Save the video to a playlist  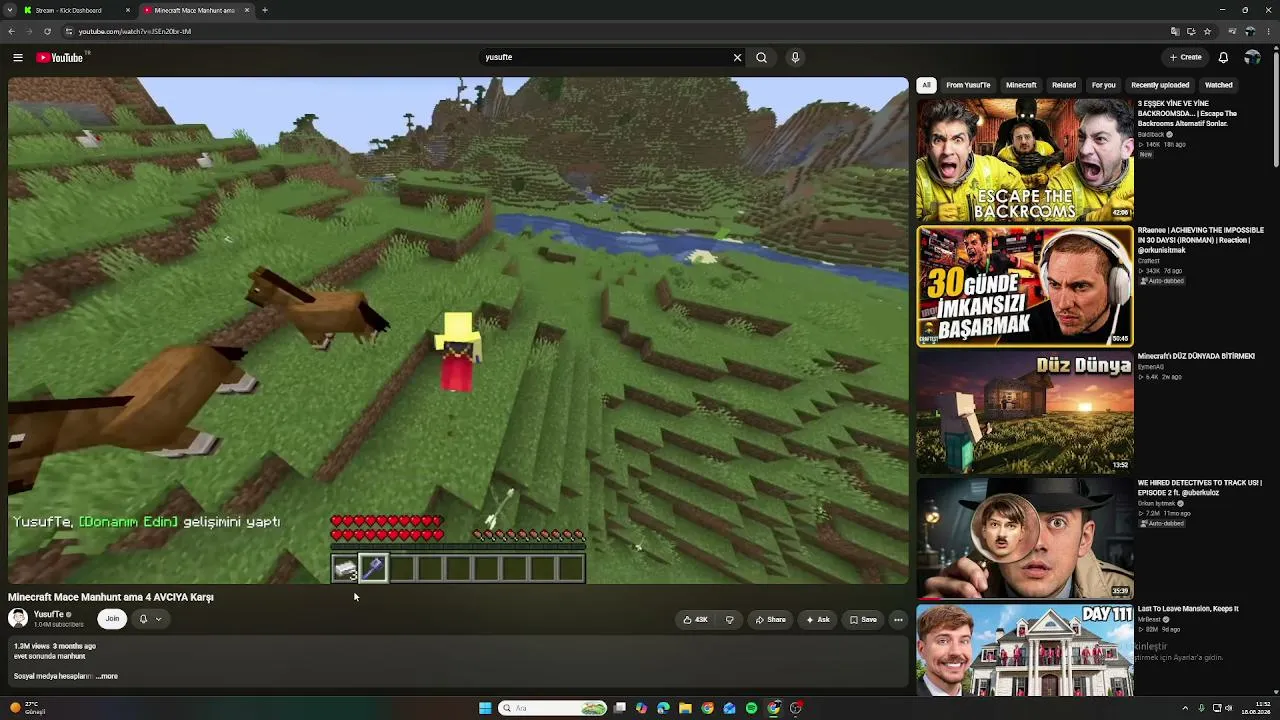863,620
